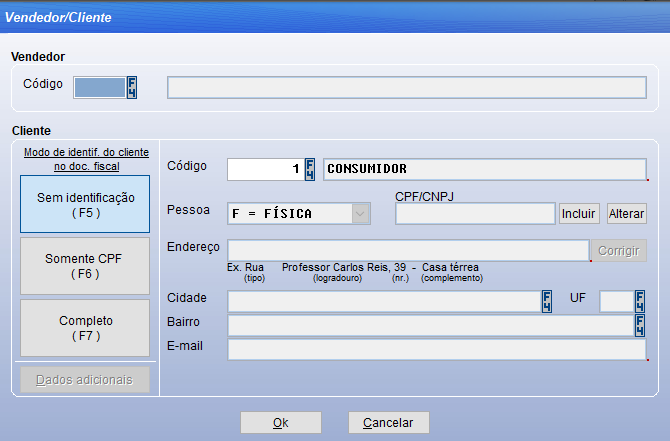Open the F4 lookup icon next to UF

pyautogui.click(x=640, y=301)
